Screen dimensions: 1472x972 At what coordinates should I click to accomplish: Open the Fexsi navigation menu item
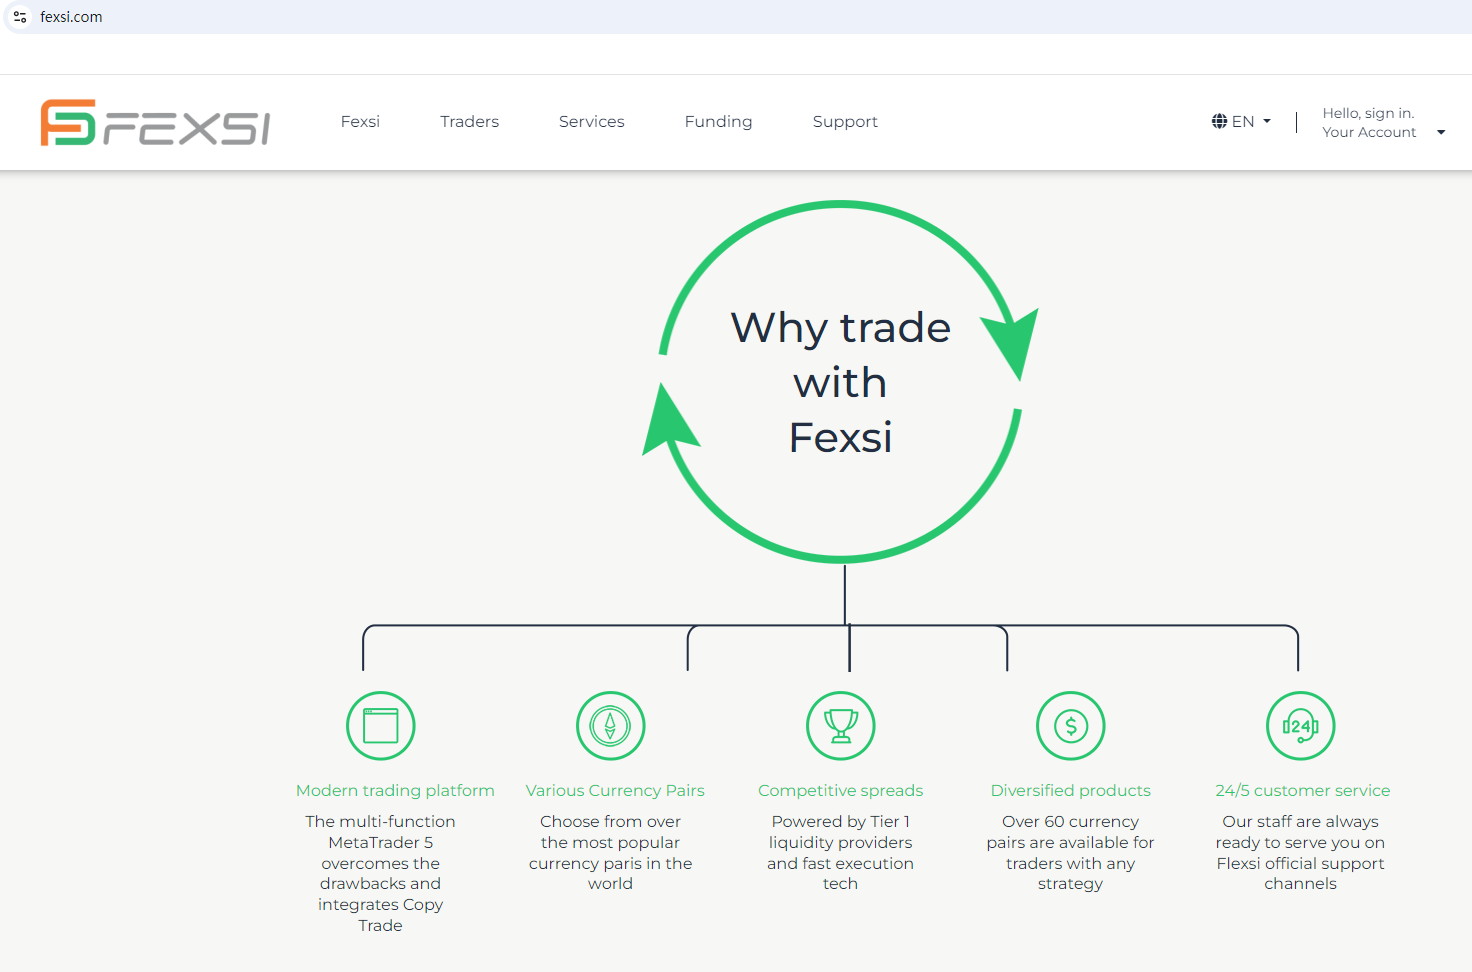360,122
